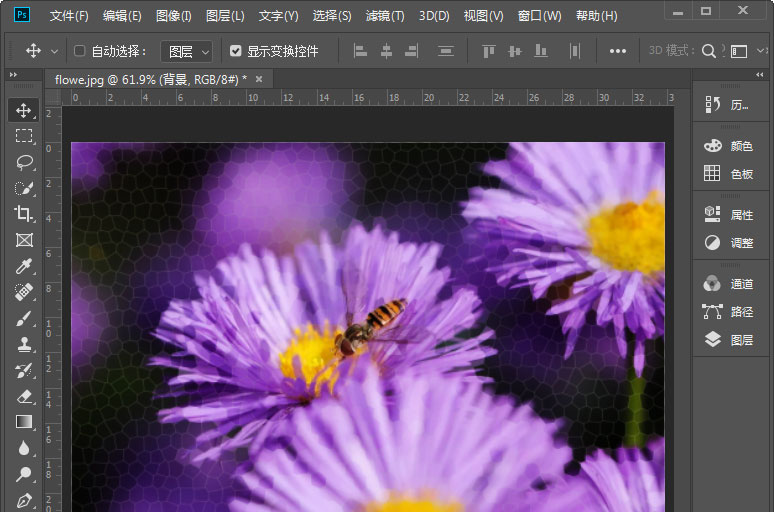Image resolution: width=774 pixels, height=512 pixels.
Task: Open the workspace switcher icon
Action: (x=739, y=51)
